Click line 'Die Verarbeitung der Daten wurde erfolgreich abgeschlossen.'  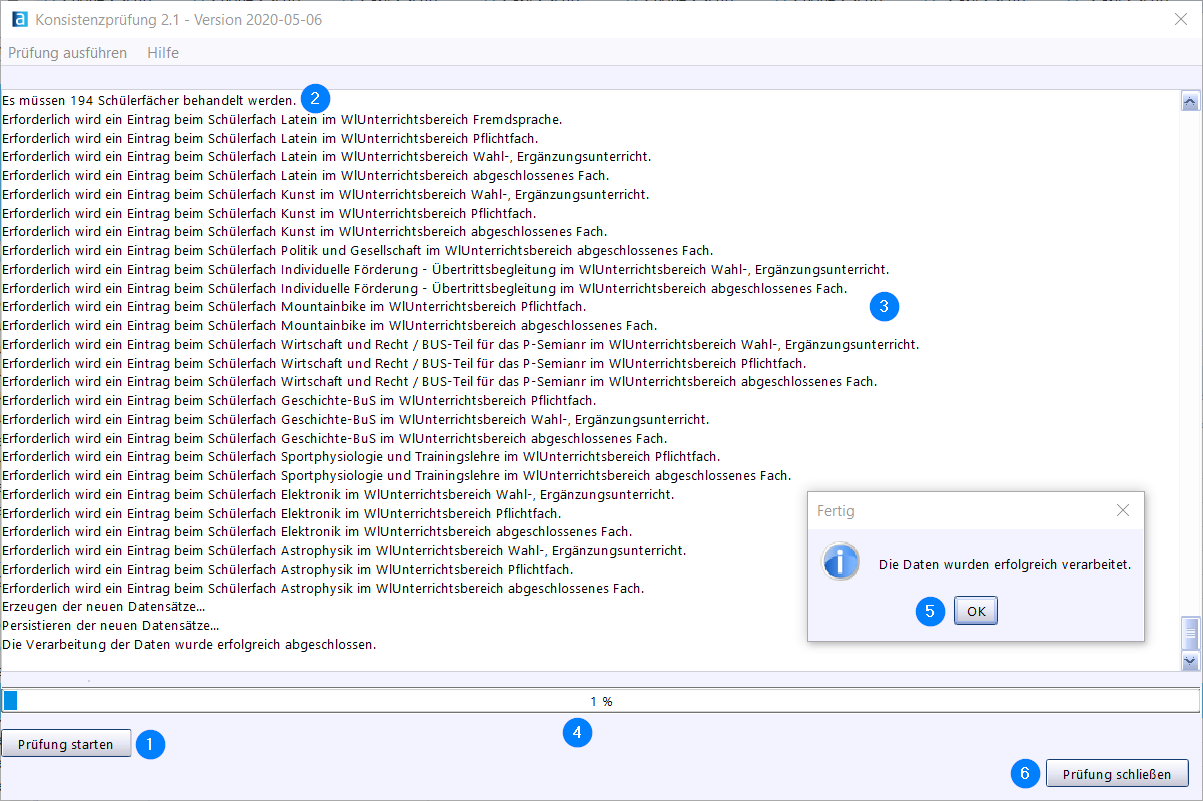(x=189, y=644)
